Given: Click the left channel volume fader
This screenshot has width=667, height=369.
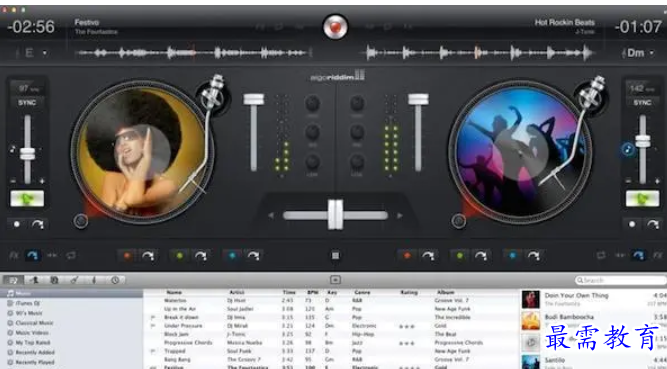Looking at the screenshot, I should pos(254,100).
